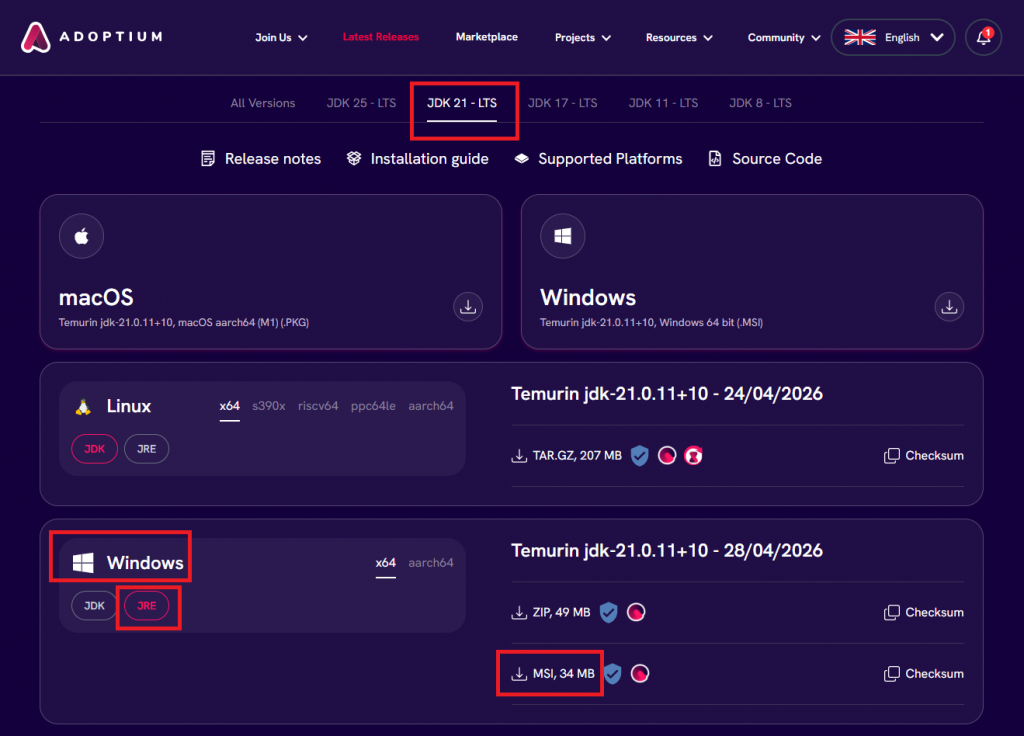
Task: Switch to the All Versions tab
Action: tap(263, 103)
